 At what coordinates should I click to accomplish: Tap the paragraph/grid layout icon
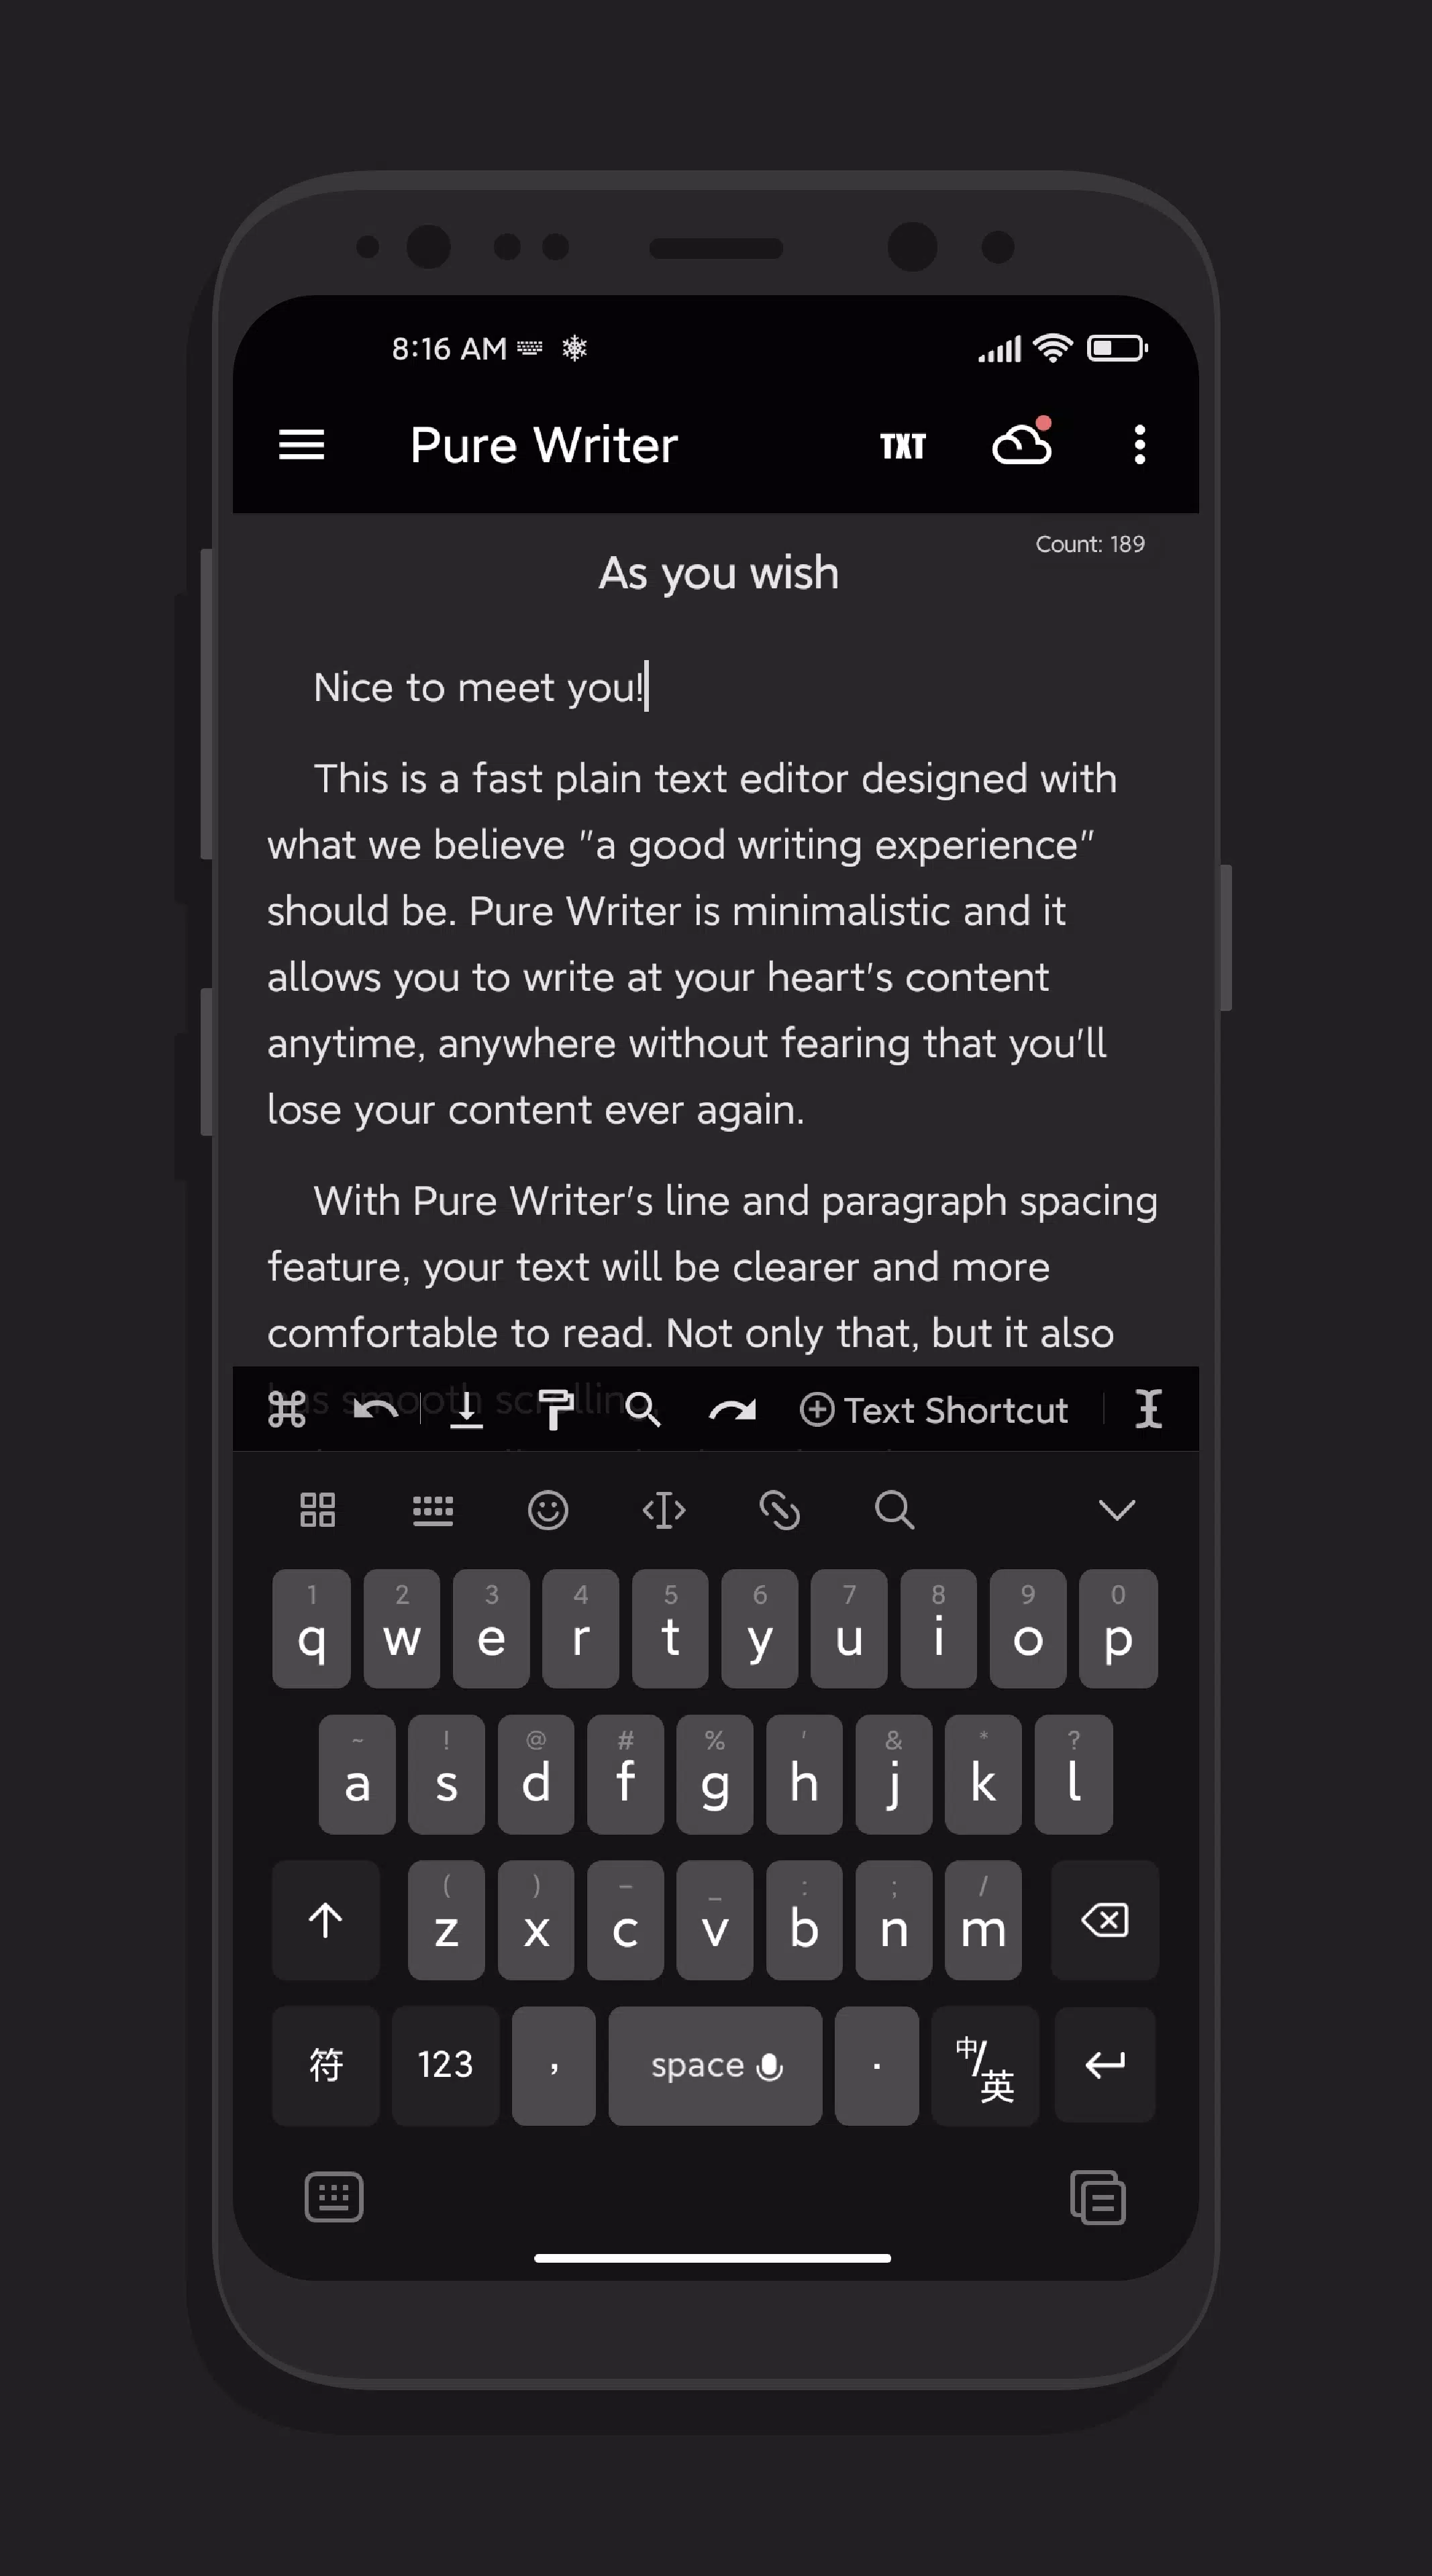(319, 1508)
